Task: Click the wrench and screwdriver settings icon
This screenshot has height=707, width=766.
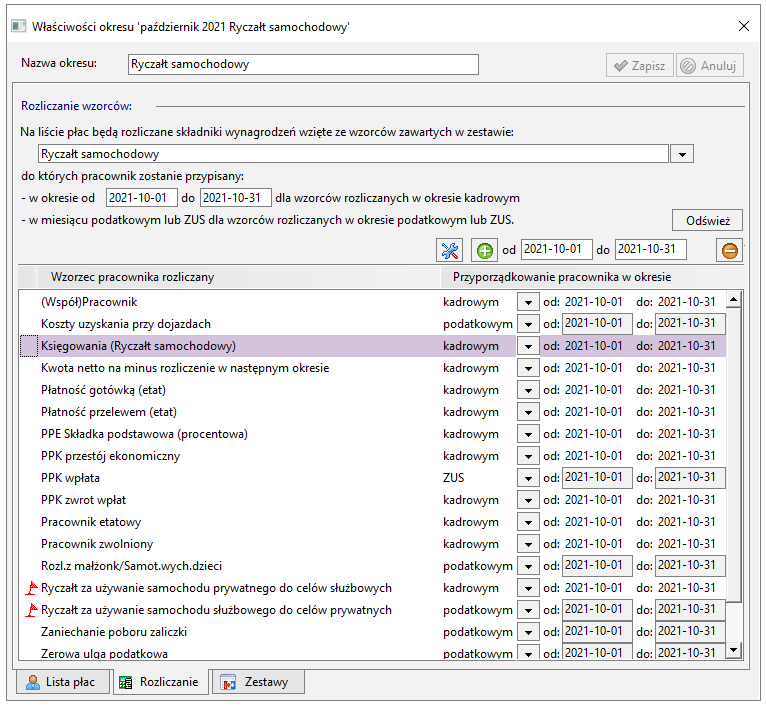Action: point(449,251)
